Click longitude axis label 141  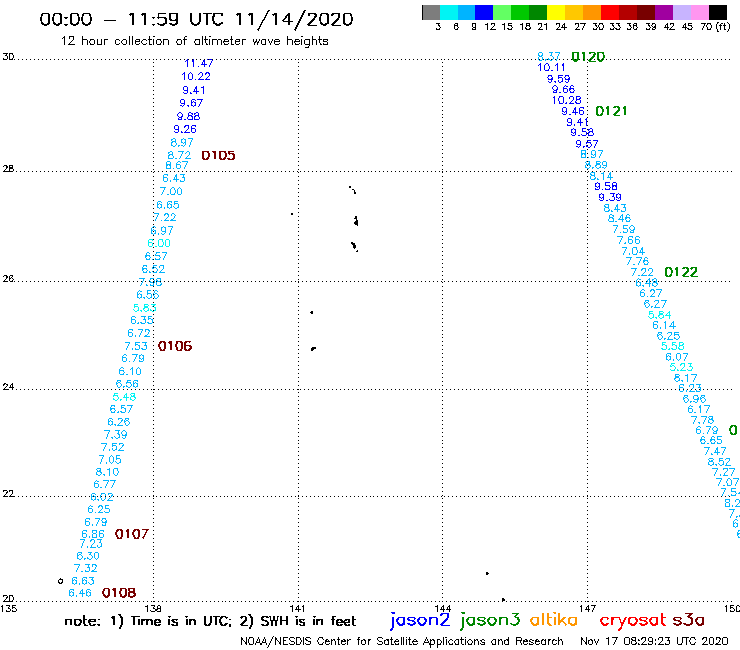tap(297, 608)
